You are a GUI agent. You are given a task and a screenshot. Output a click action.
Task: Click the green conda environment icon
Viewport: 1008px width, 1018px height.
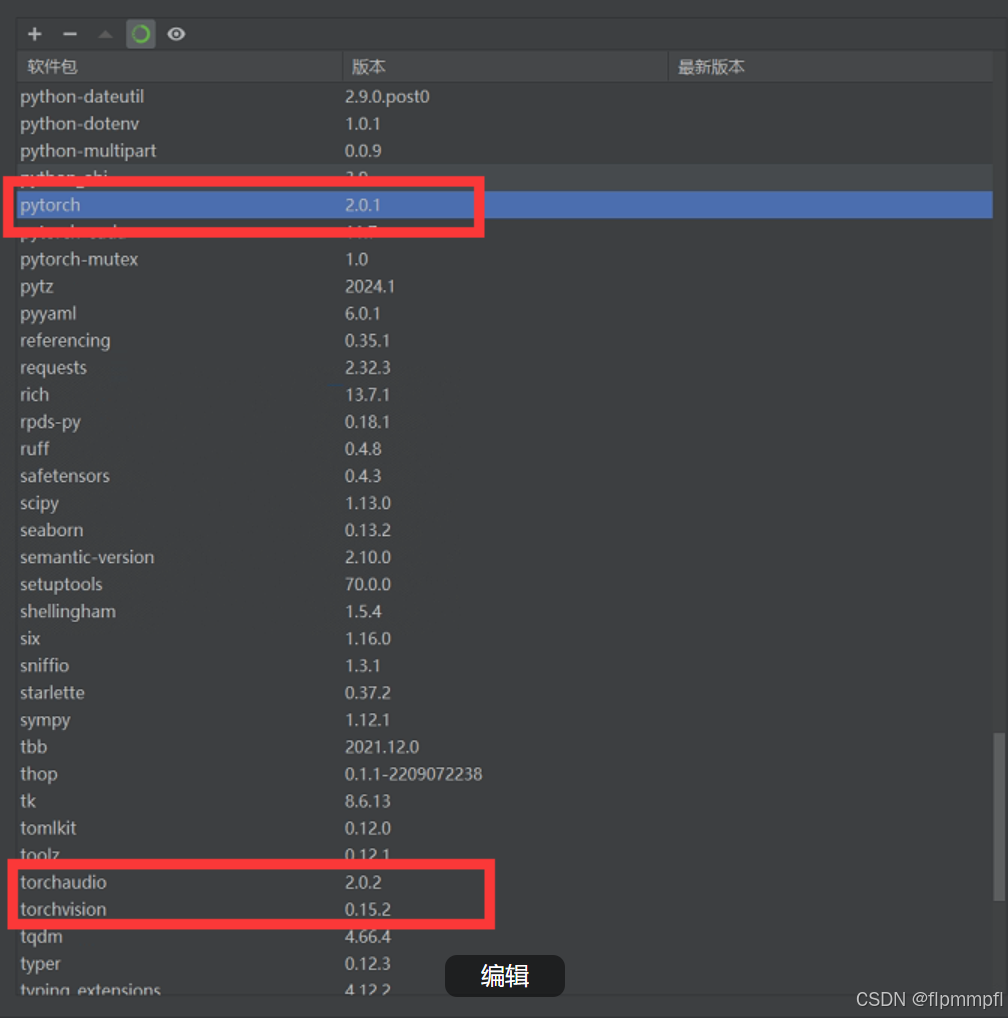141,34
